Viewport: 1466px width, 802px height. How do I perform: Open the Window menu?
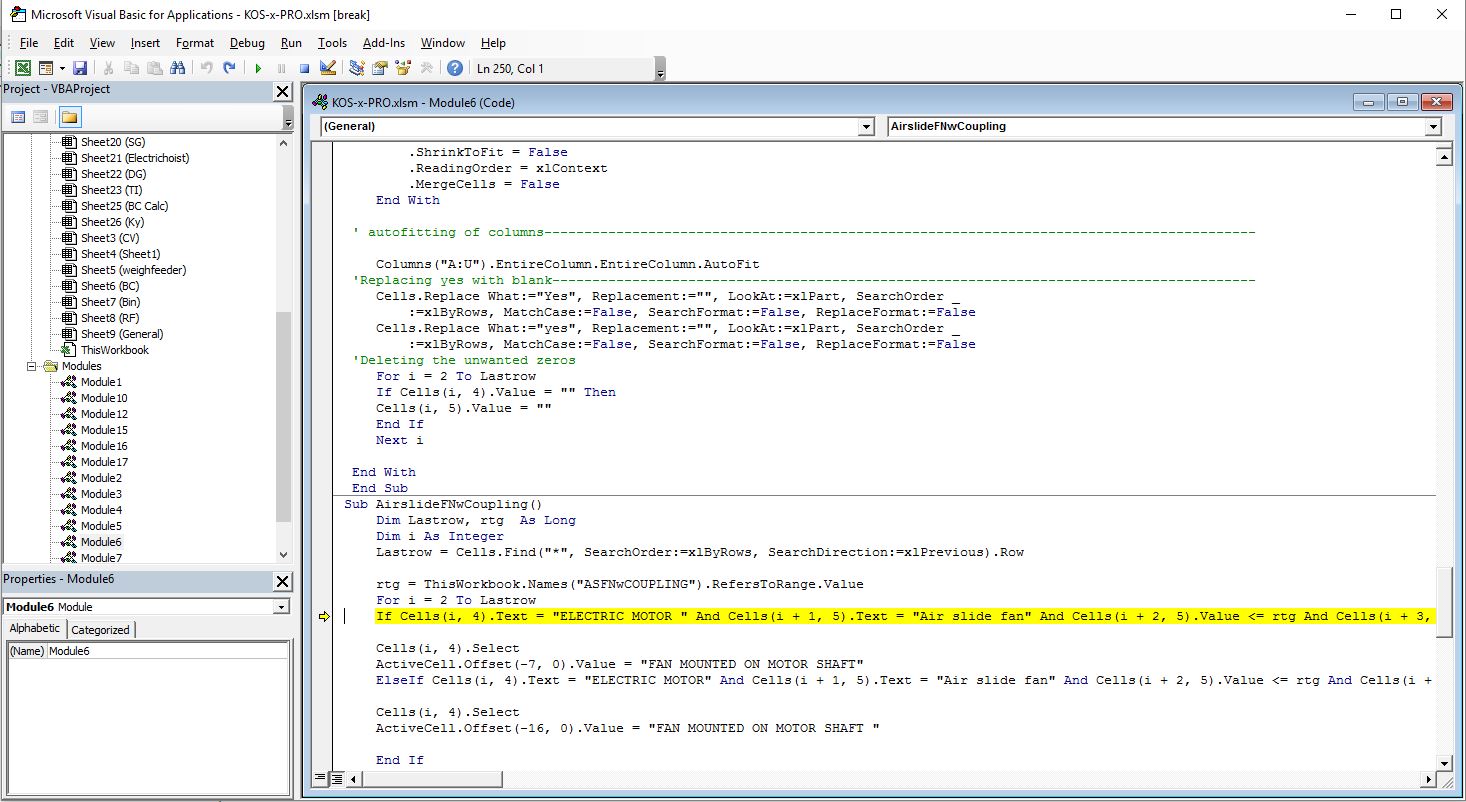click(442, 43)
